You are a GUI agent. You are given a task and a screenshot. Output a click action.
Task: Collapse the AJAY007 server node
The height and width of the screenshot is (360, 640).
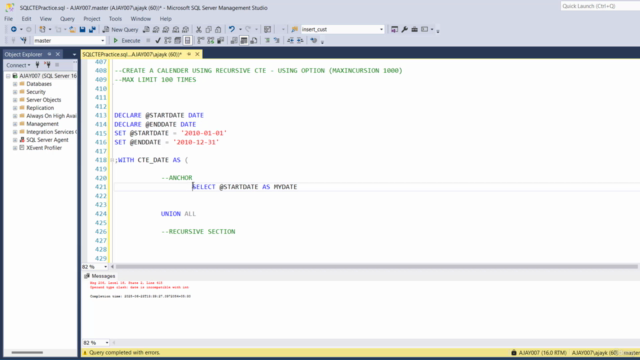click(8, 76)
